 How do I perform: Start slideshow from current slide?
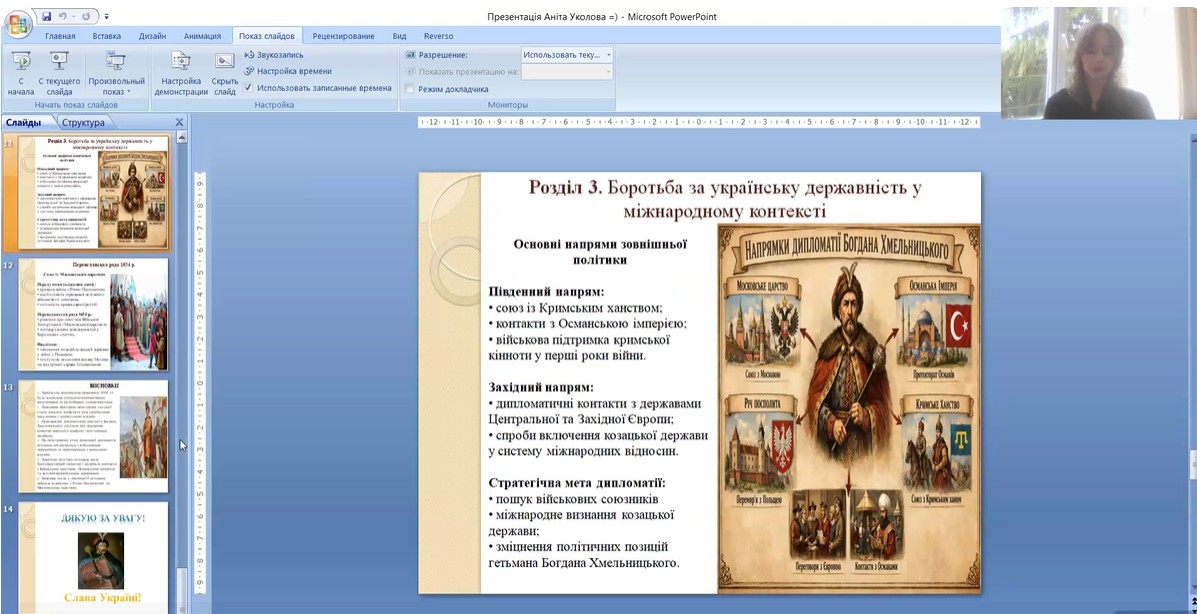59,71
